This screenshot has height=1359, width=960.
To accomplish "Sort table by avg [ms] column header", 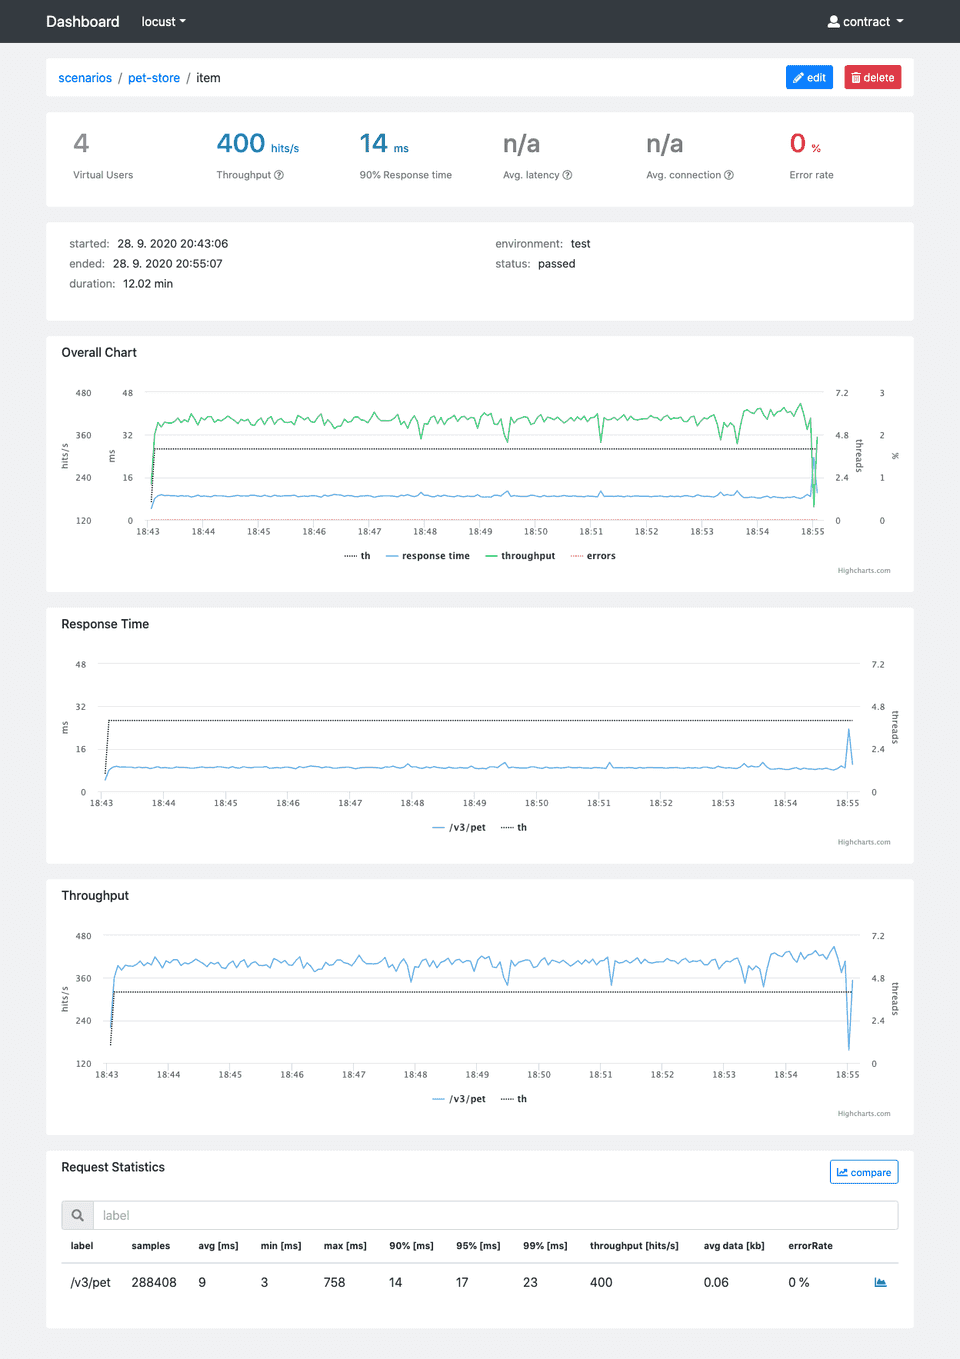I will point(218,1246).
